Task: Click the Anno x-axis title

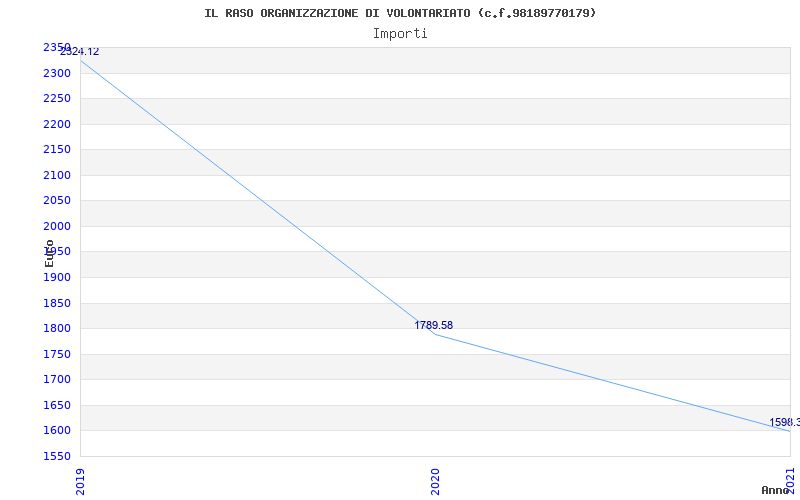Action: click(776, 490)
